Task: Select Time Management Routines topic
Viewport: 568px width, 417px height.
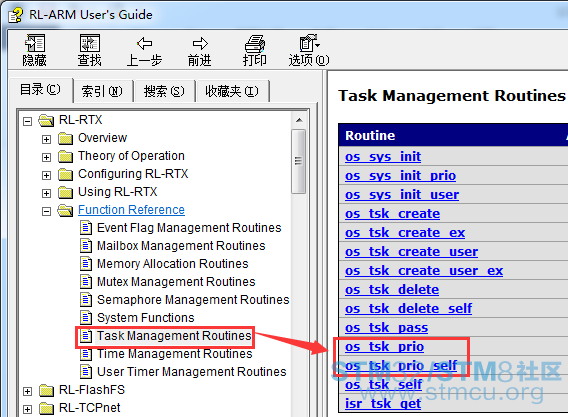Action: (x=175, y=354)
